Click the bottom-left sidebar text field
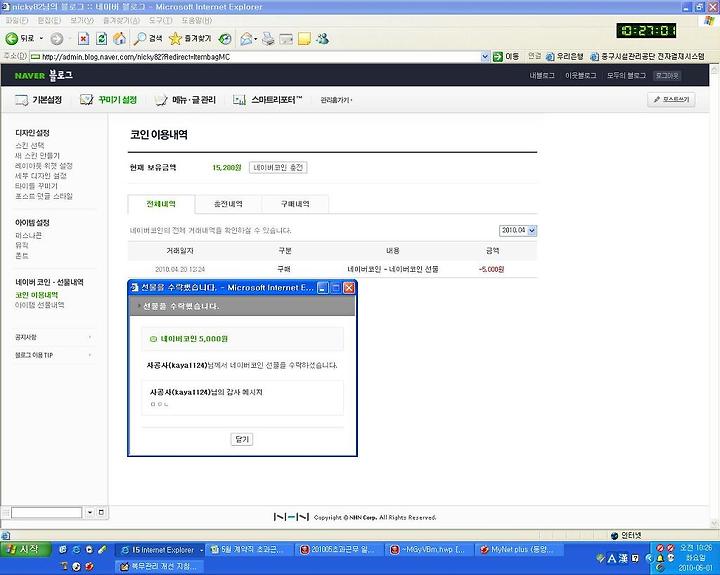The image size is (720, 575). pos(46,512)
